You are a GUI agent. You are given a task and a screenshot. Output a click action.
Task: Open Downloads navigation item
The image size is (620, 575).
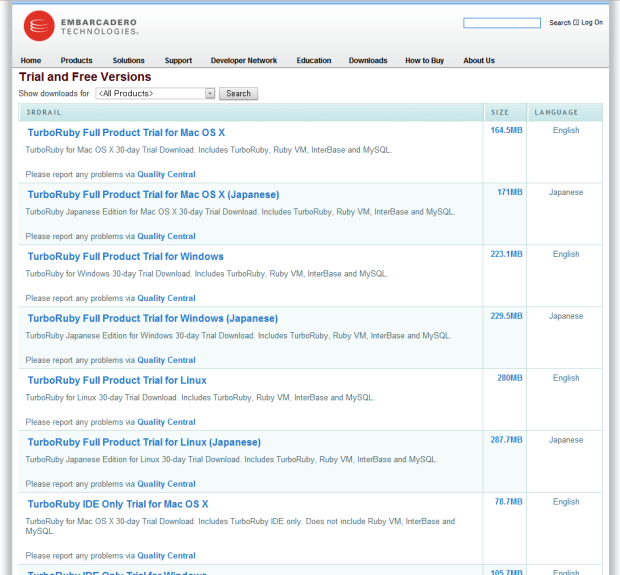point(368,61)
